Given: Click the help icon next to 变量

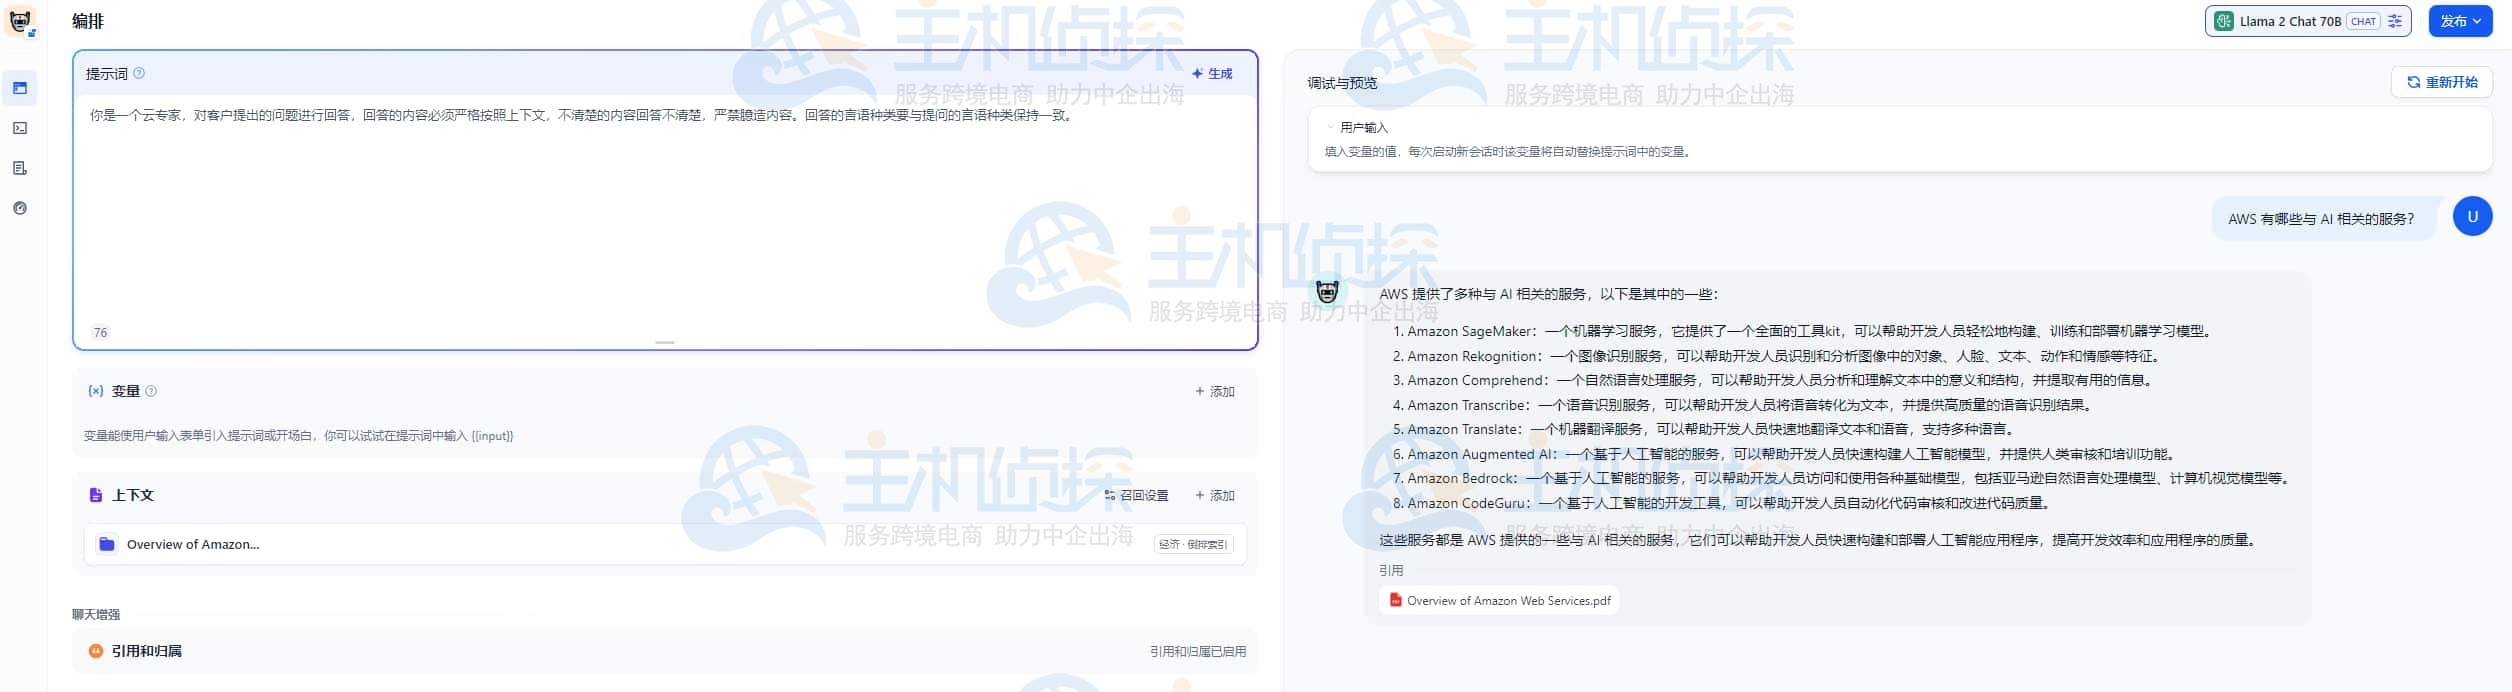Looking at the screenshot, I should pos(151,391).
